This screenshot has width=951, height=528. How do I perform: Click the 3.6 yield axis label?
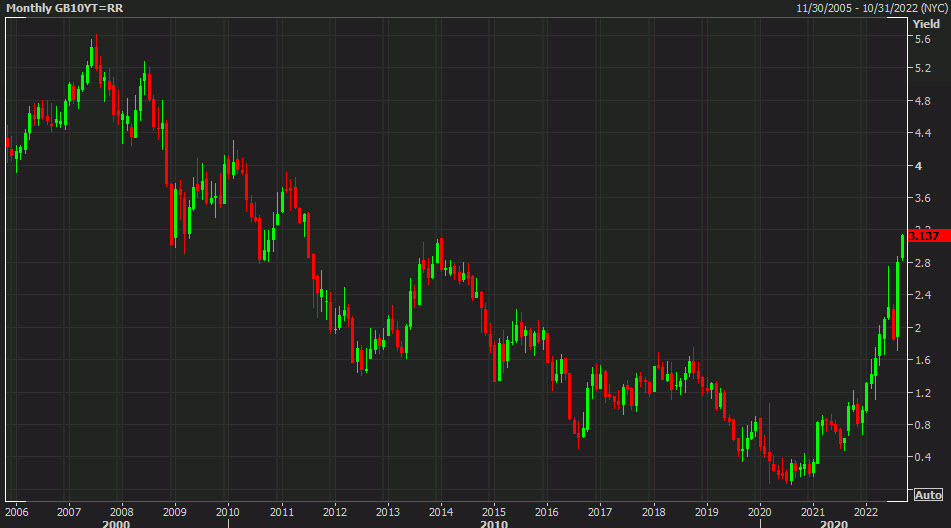(922, 198)
